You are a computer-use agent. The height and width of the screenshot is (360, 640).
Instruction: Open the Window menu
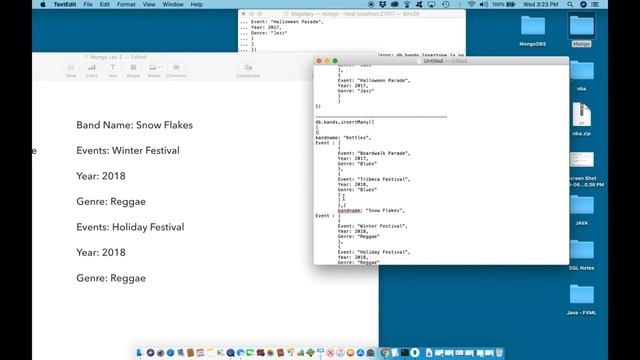[x=173, y=4]
